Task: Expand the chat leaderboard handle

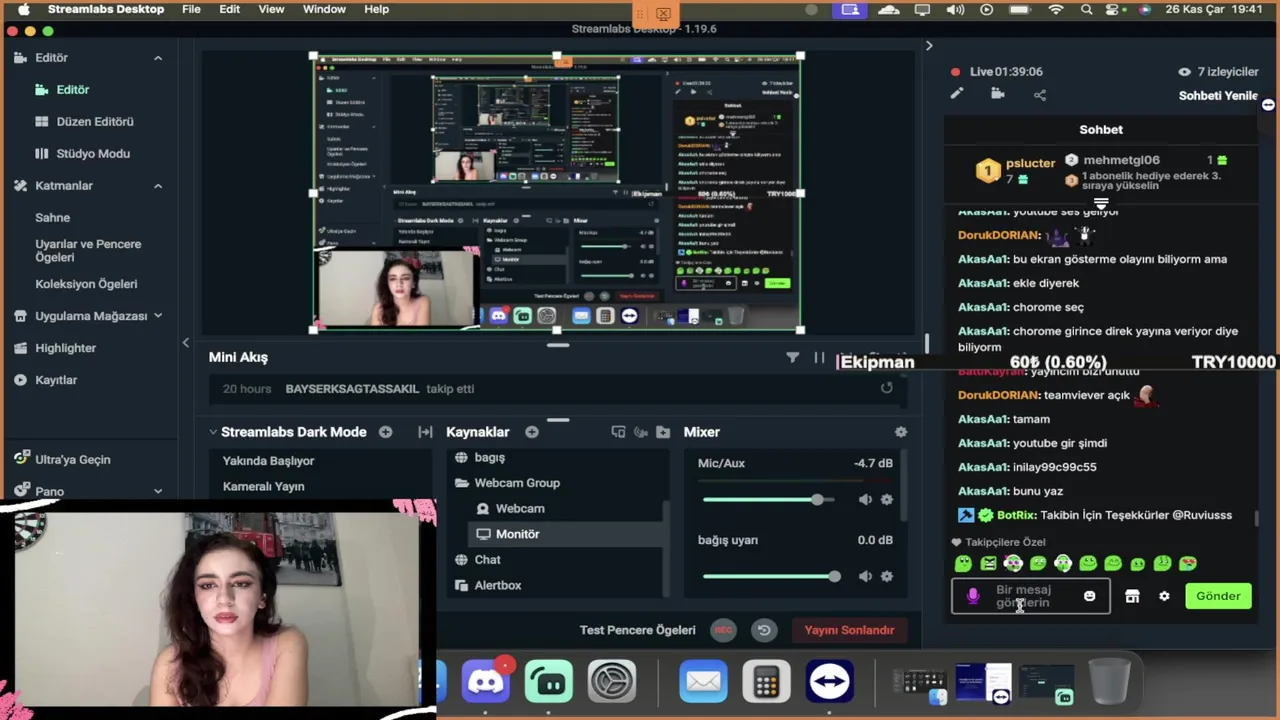Action: [1101, 203]
